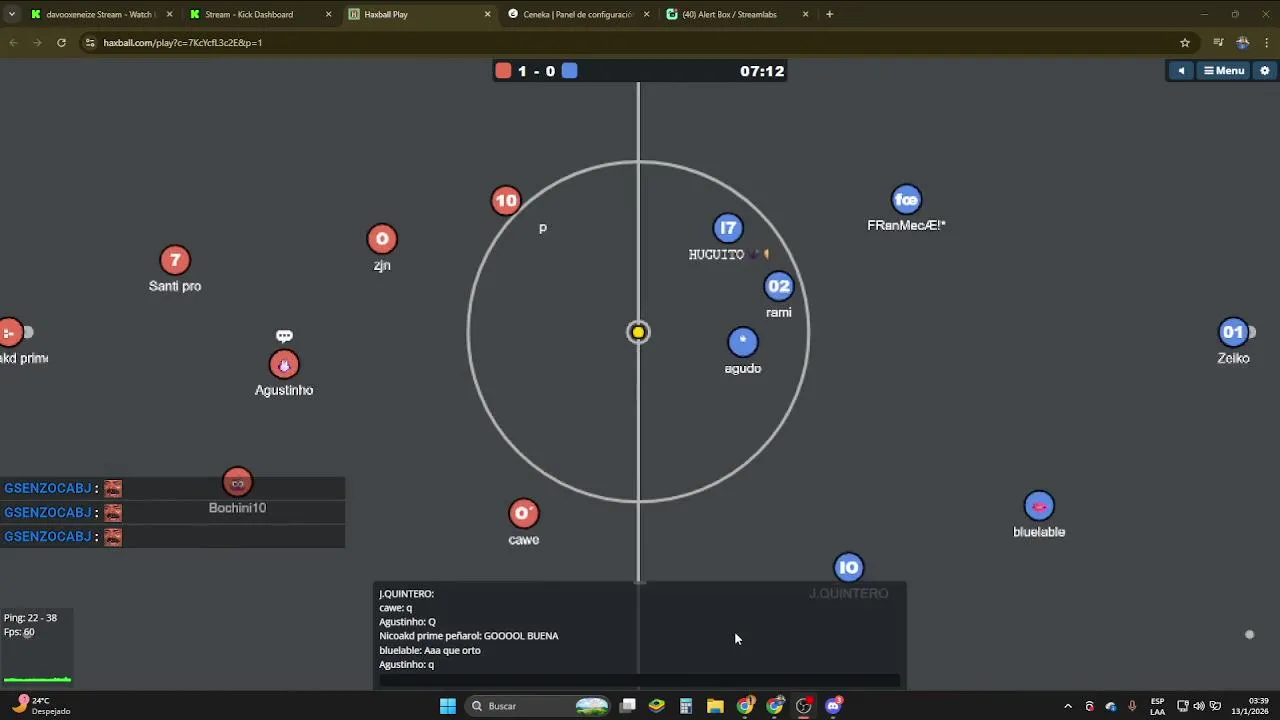Click red player disc zjn
Image resolution: width=1280 pixels, height=720 pixels.
[x=382, y=239]
